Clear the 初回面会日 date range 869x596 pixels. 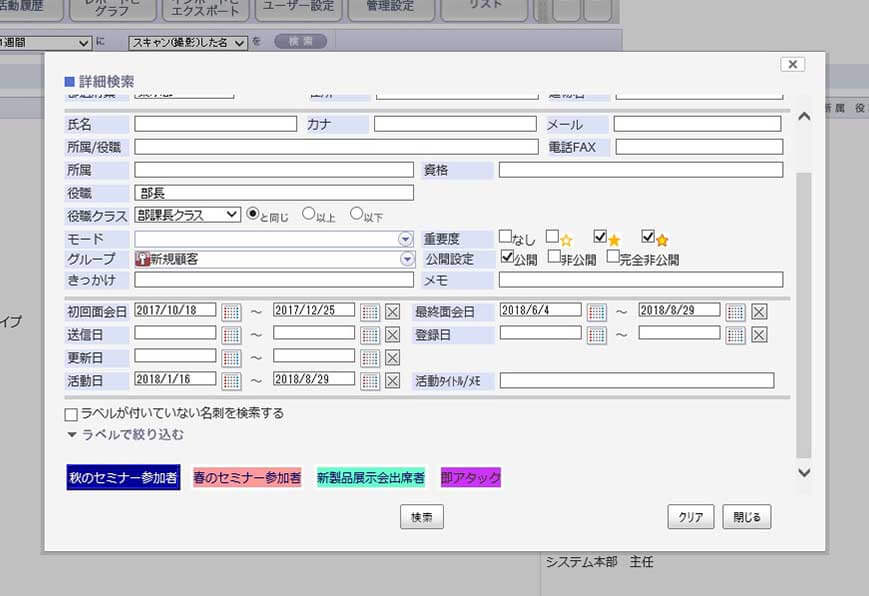(x=392, y=312)
